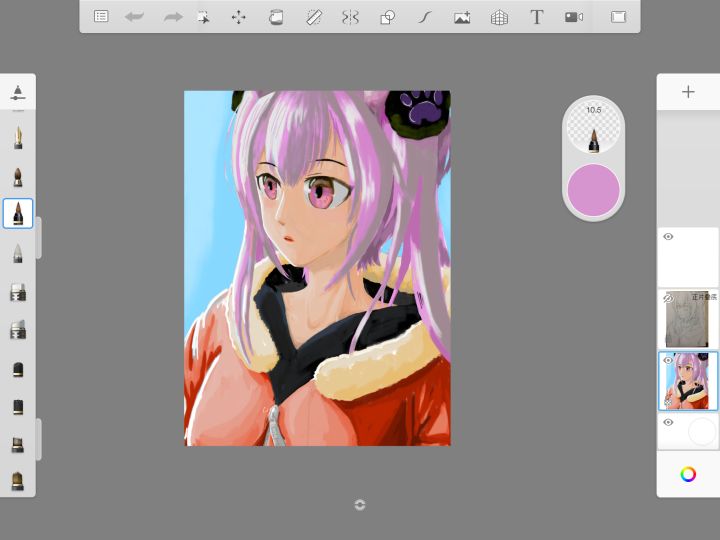Tap the circular icon below the canvas

click(360, 505)
